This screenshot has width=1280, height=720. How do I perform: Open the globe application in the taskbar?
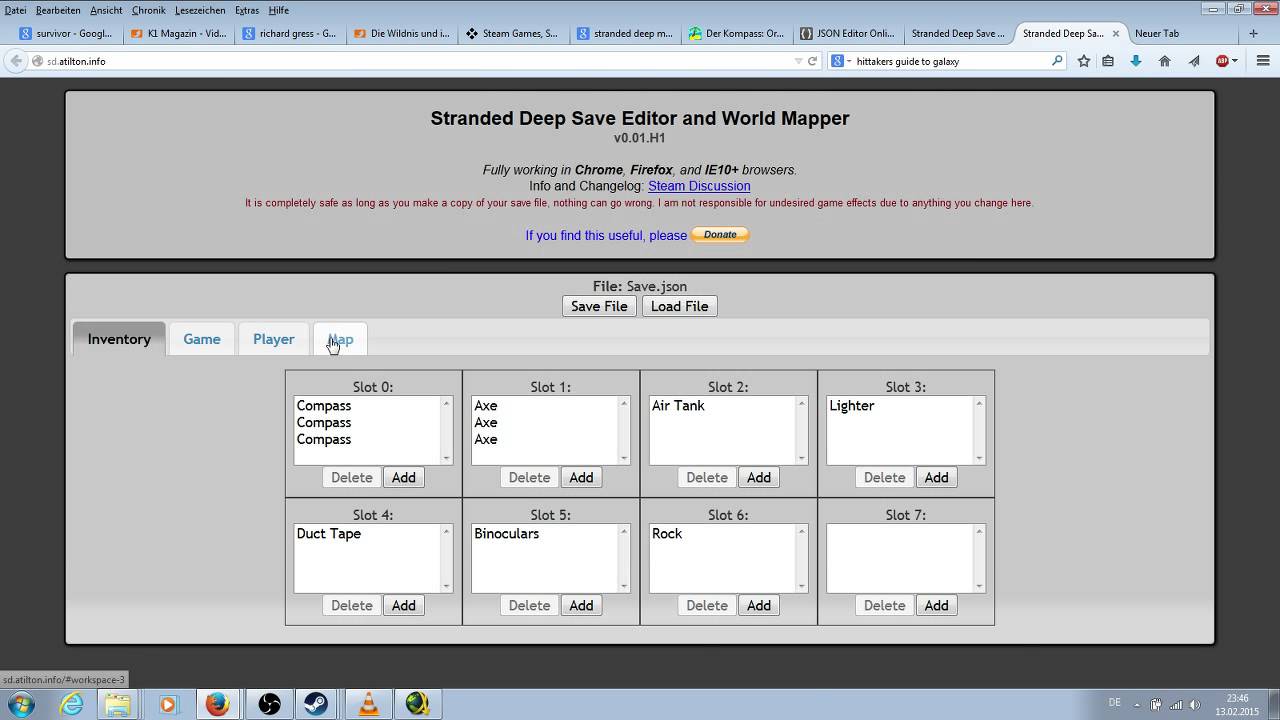tap(418, 704)
